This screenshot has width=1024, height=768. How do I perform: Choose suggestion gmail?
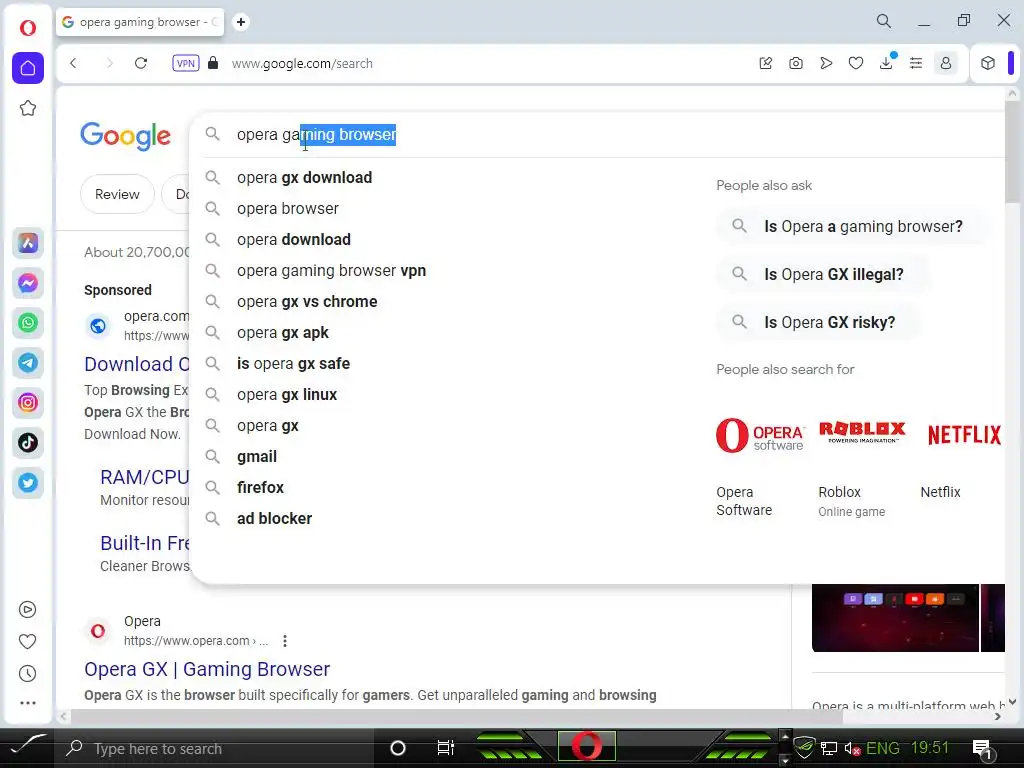[257, 456]
